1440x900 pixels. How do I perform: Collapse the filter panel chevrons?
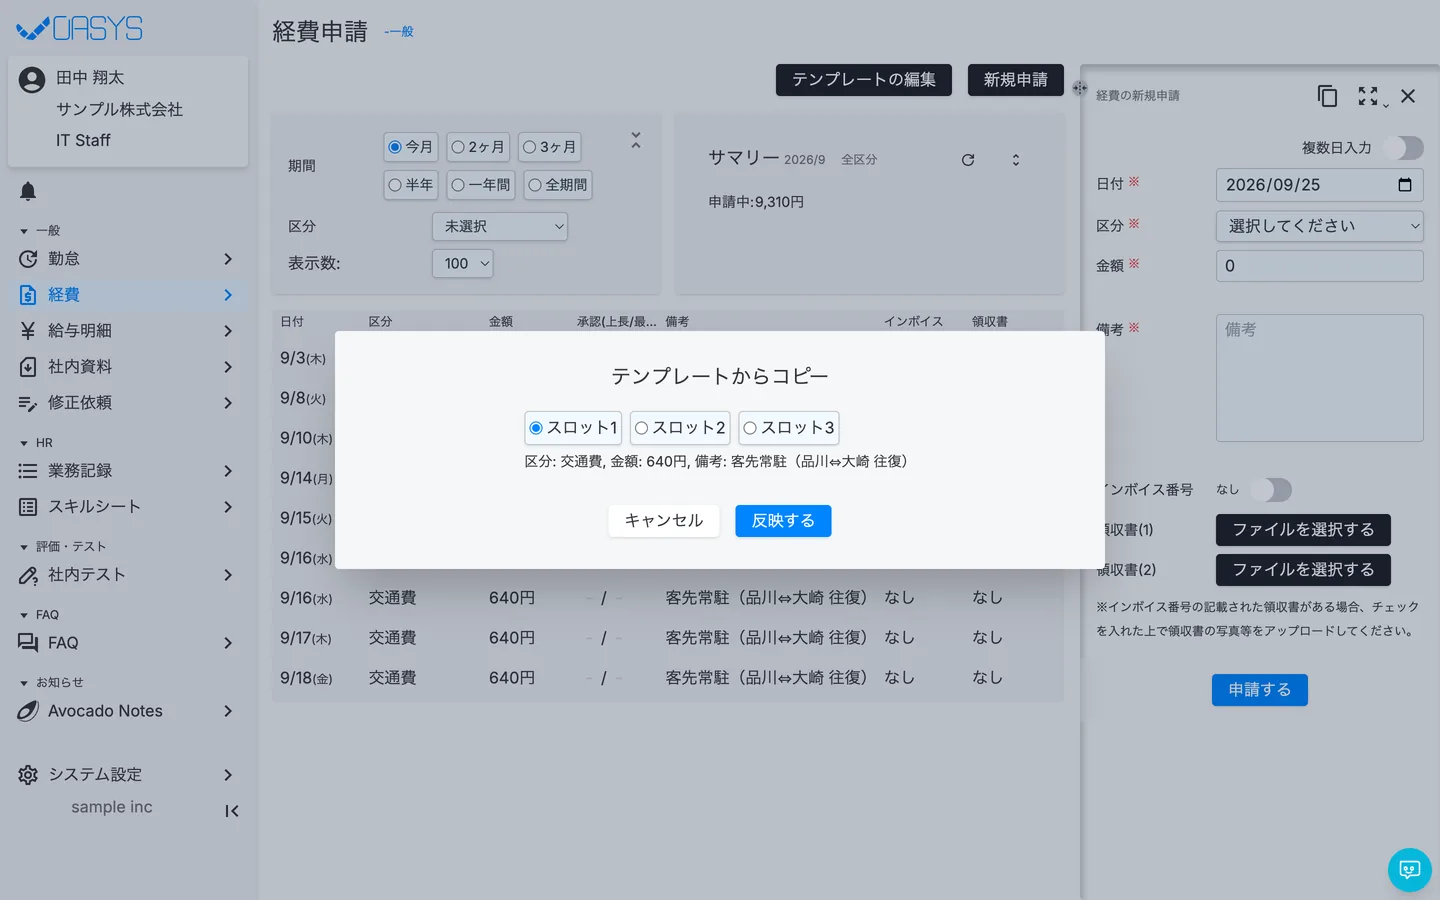click(x=635, y=141)
